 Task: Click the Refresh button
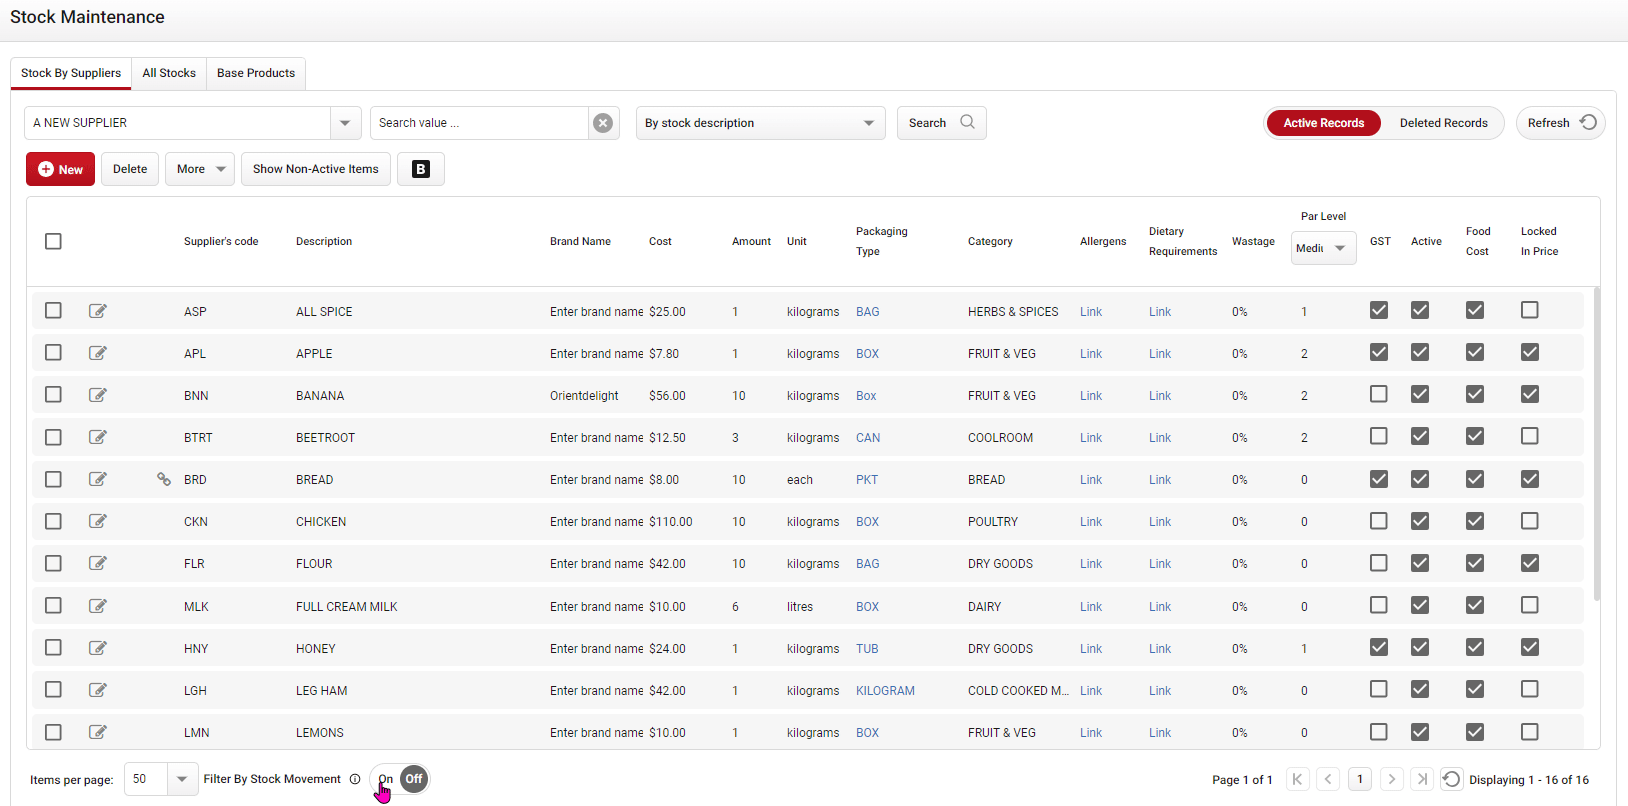[x=1560, y=123]
